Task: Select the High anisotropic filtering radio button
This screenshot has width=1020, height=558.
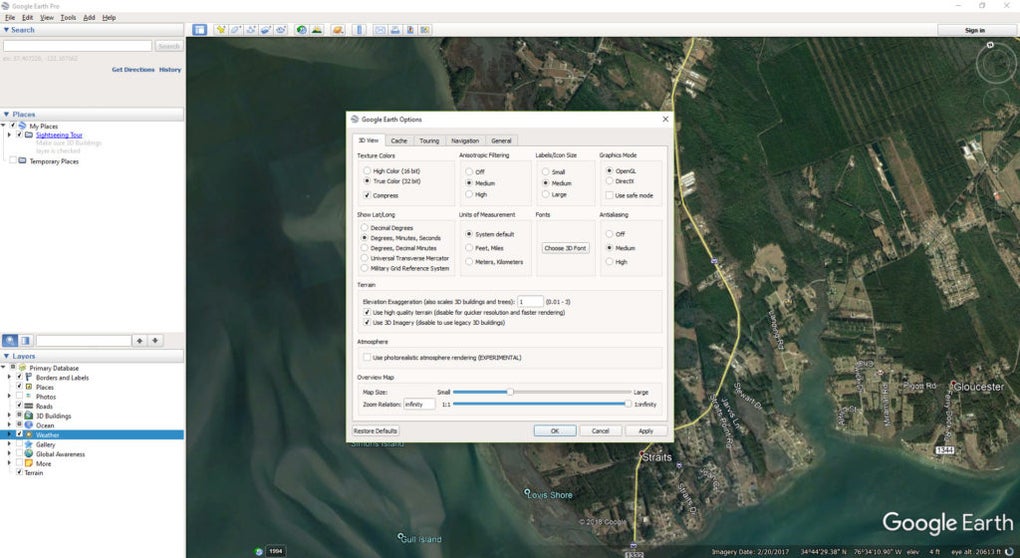Action: pos(467,195)
